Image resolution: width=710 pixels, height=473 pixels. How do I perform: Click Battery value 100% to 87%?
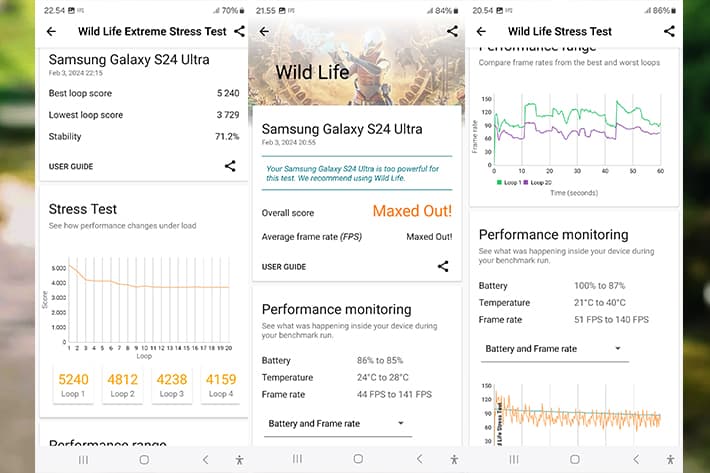[600, 286]
